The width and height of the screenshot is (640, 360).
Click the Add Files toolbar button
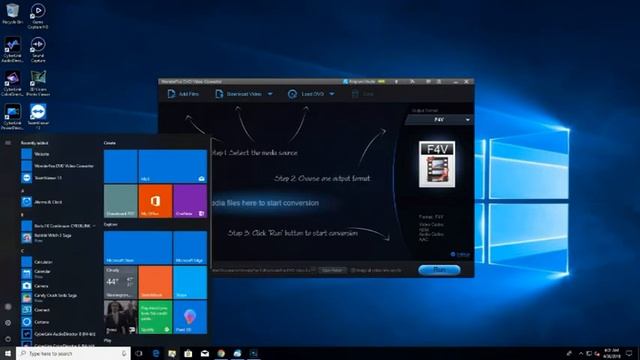[x=183, y=94]
